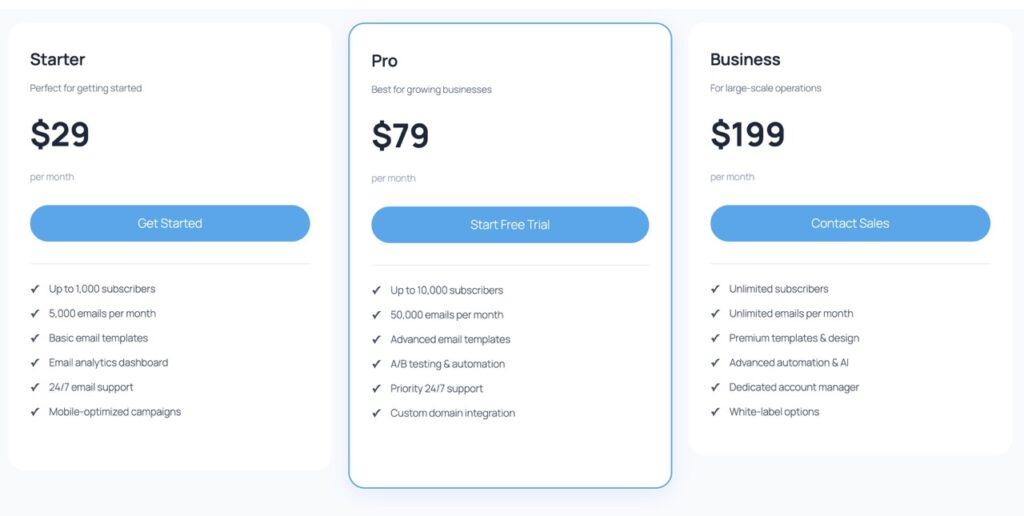Click the Advanced automation & AI feature

(789, 363)
